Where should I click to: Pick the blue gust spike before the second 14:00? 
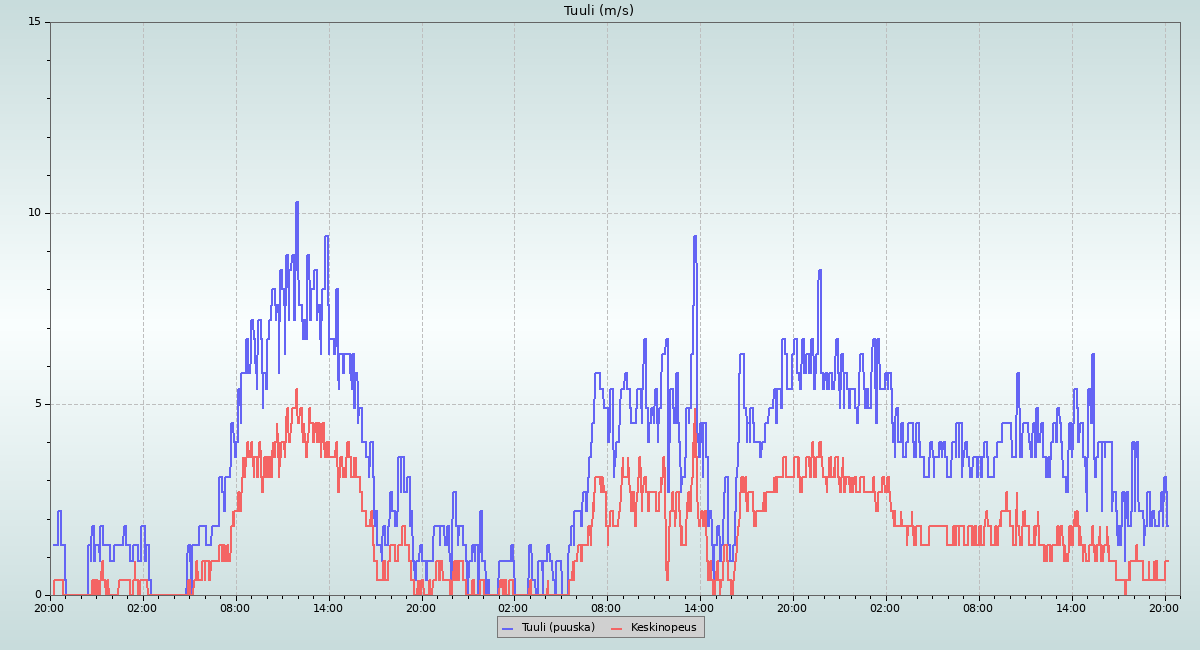(694, 237)
